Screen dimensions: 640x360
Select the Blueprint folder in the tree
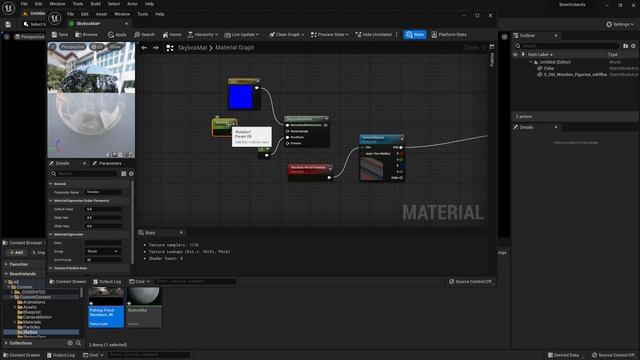pyautogui.click(x=32, y=312)
